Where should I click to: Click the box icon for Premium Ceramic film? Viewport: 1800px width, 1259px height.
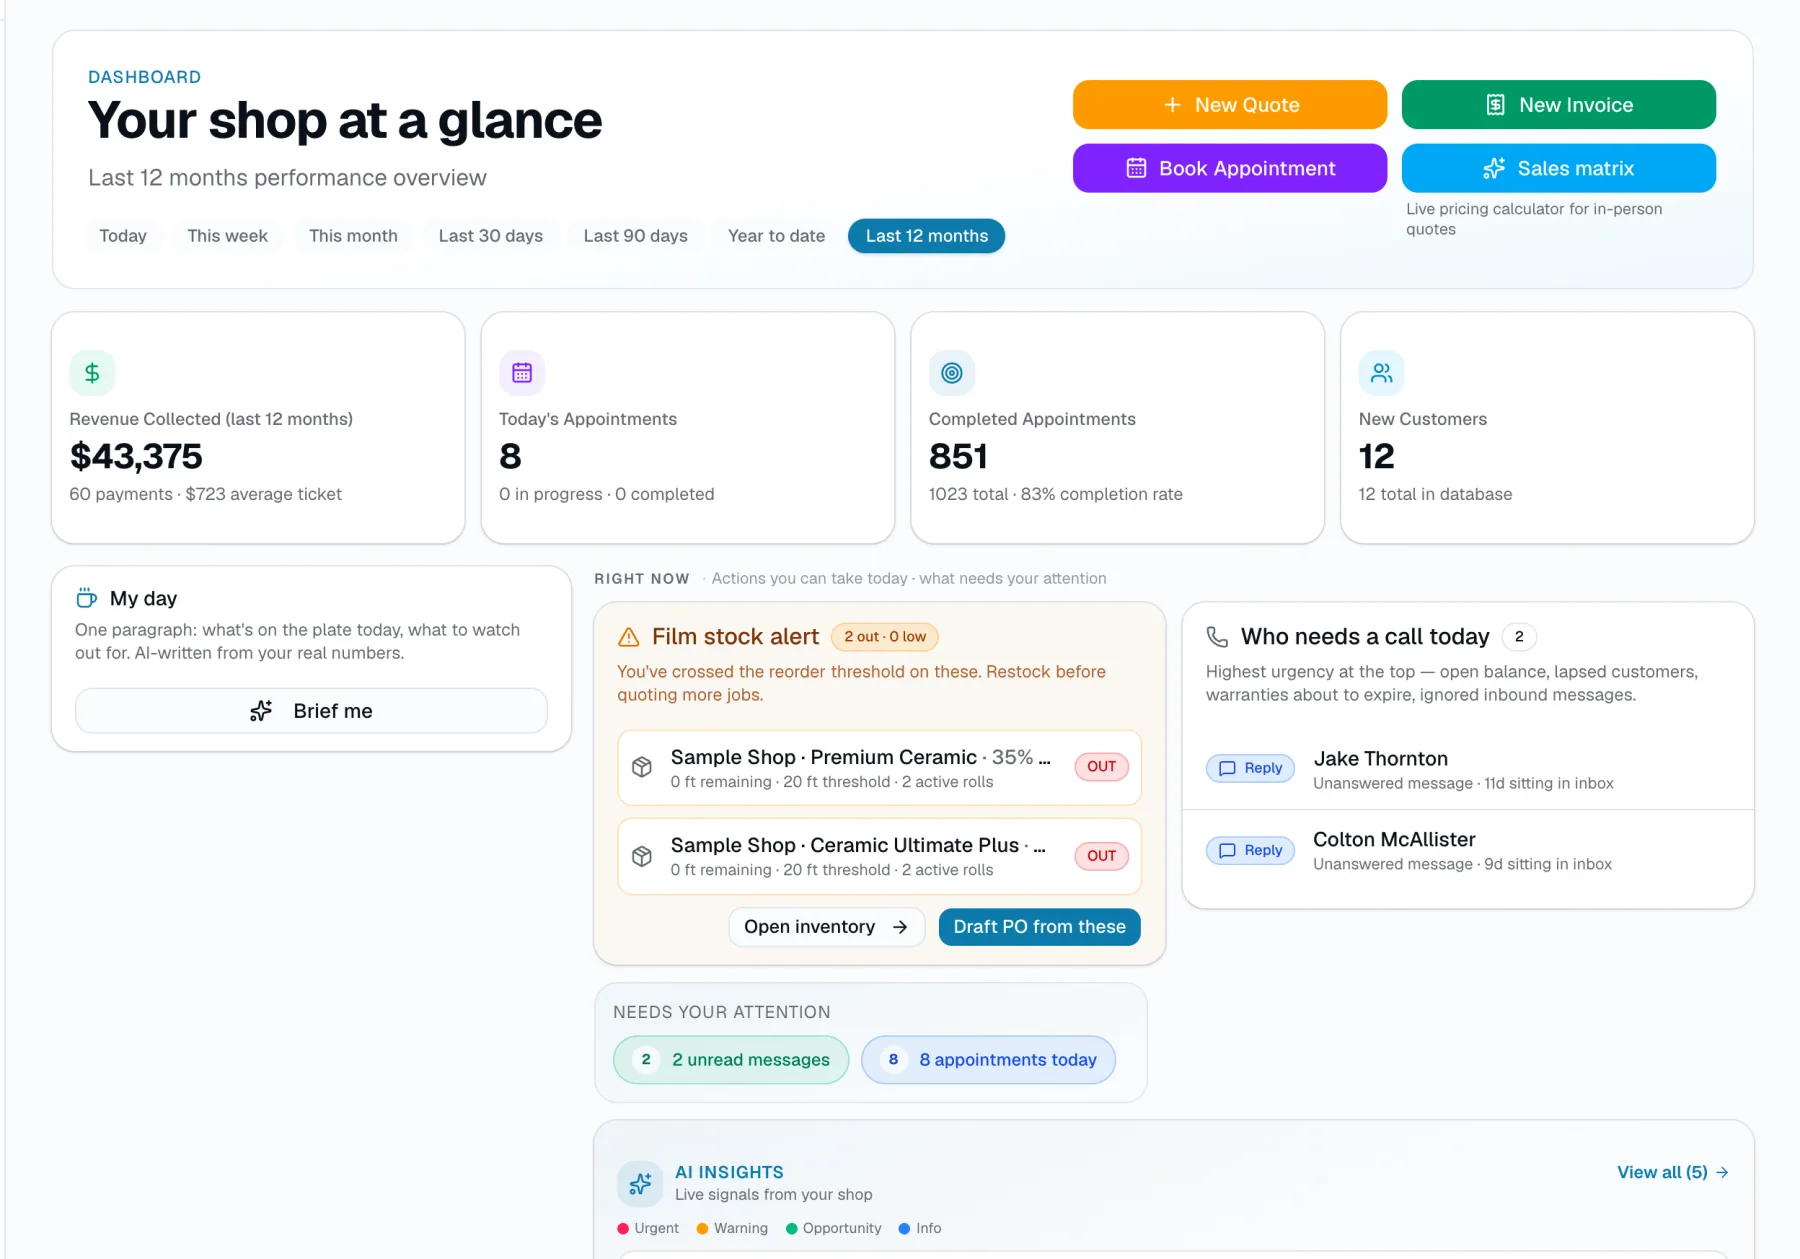pyautogui.click(x=642, y=767)
